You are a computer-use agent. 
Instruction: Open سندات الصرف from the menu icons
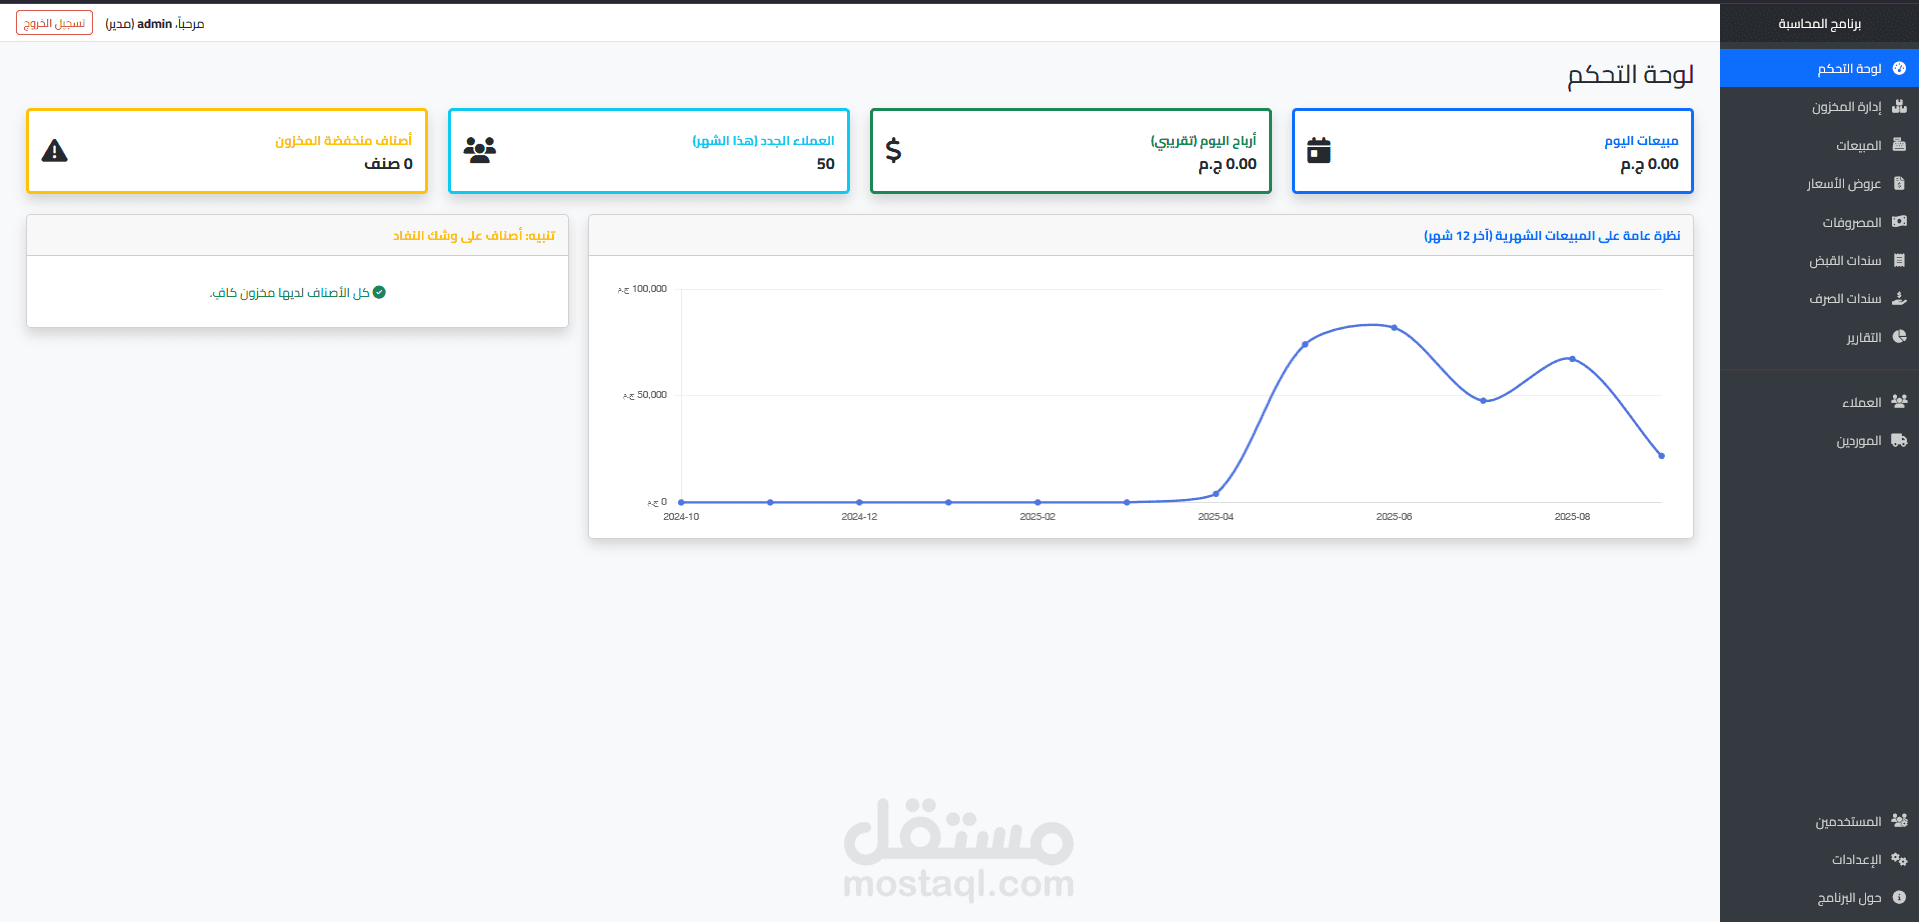pos(1899,298)
